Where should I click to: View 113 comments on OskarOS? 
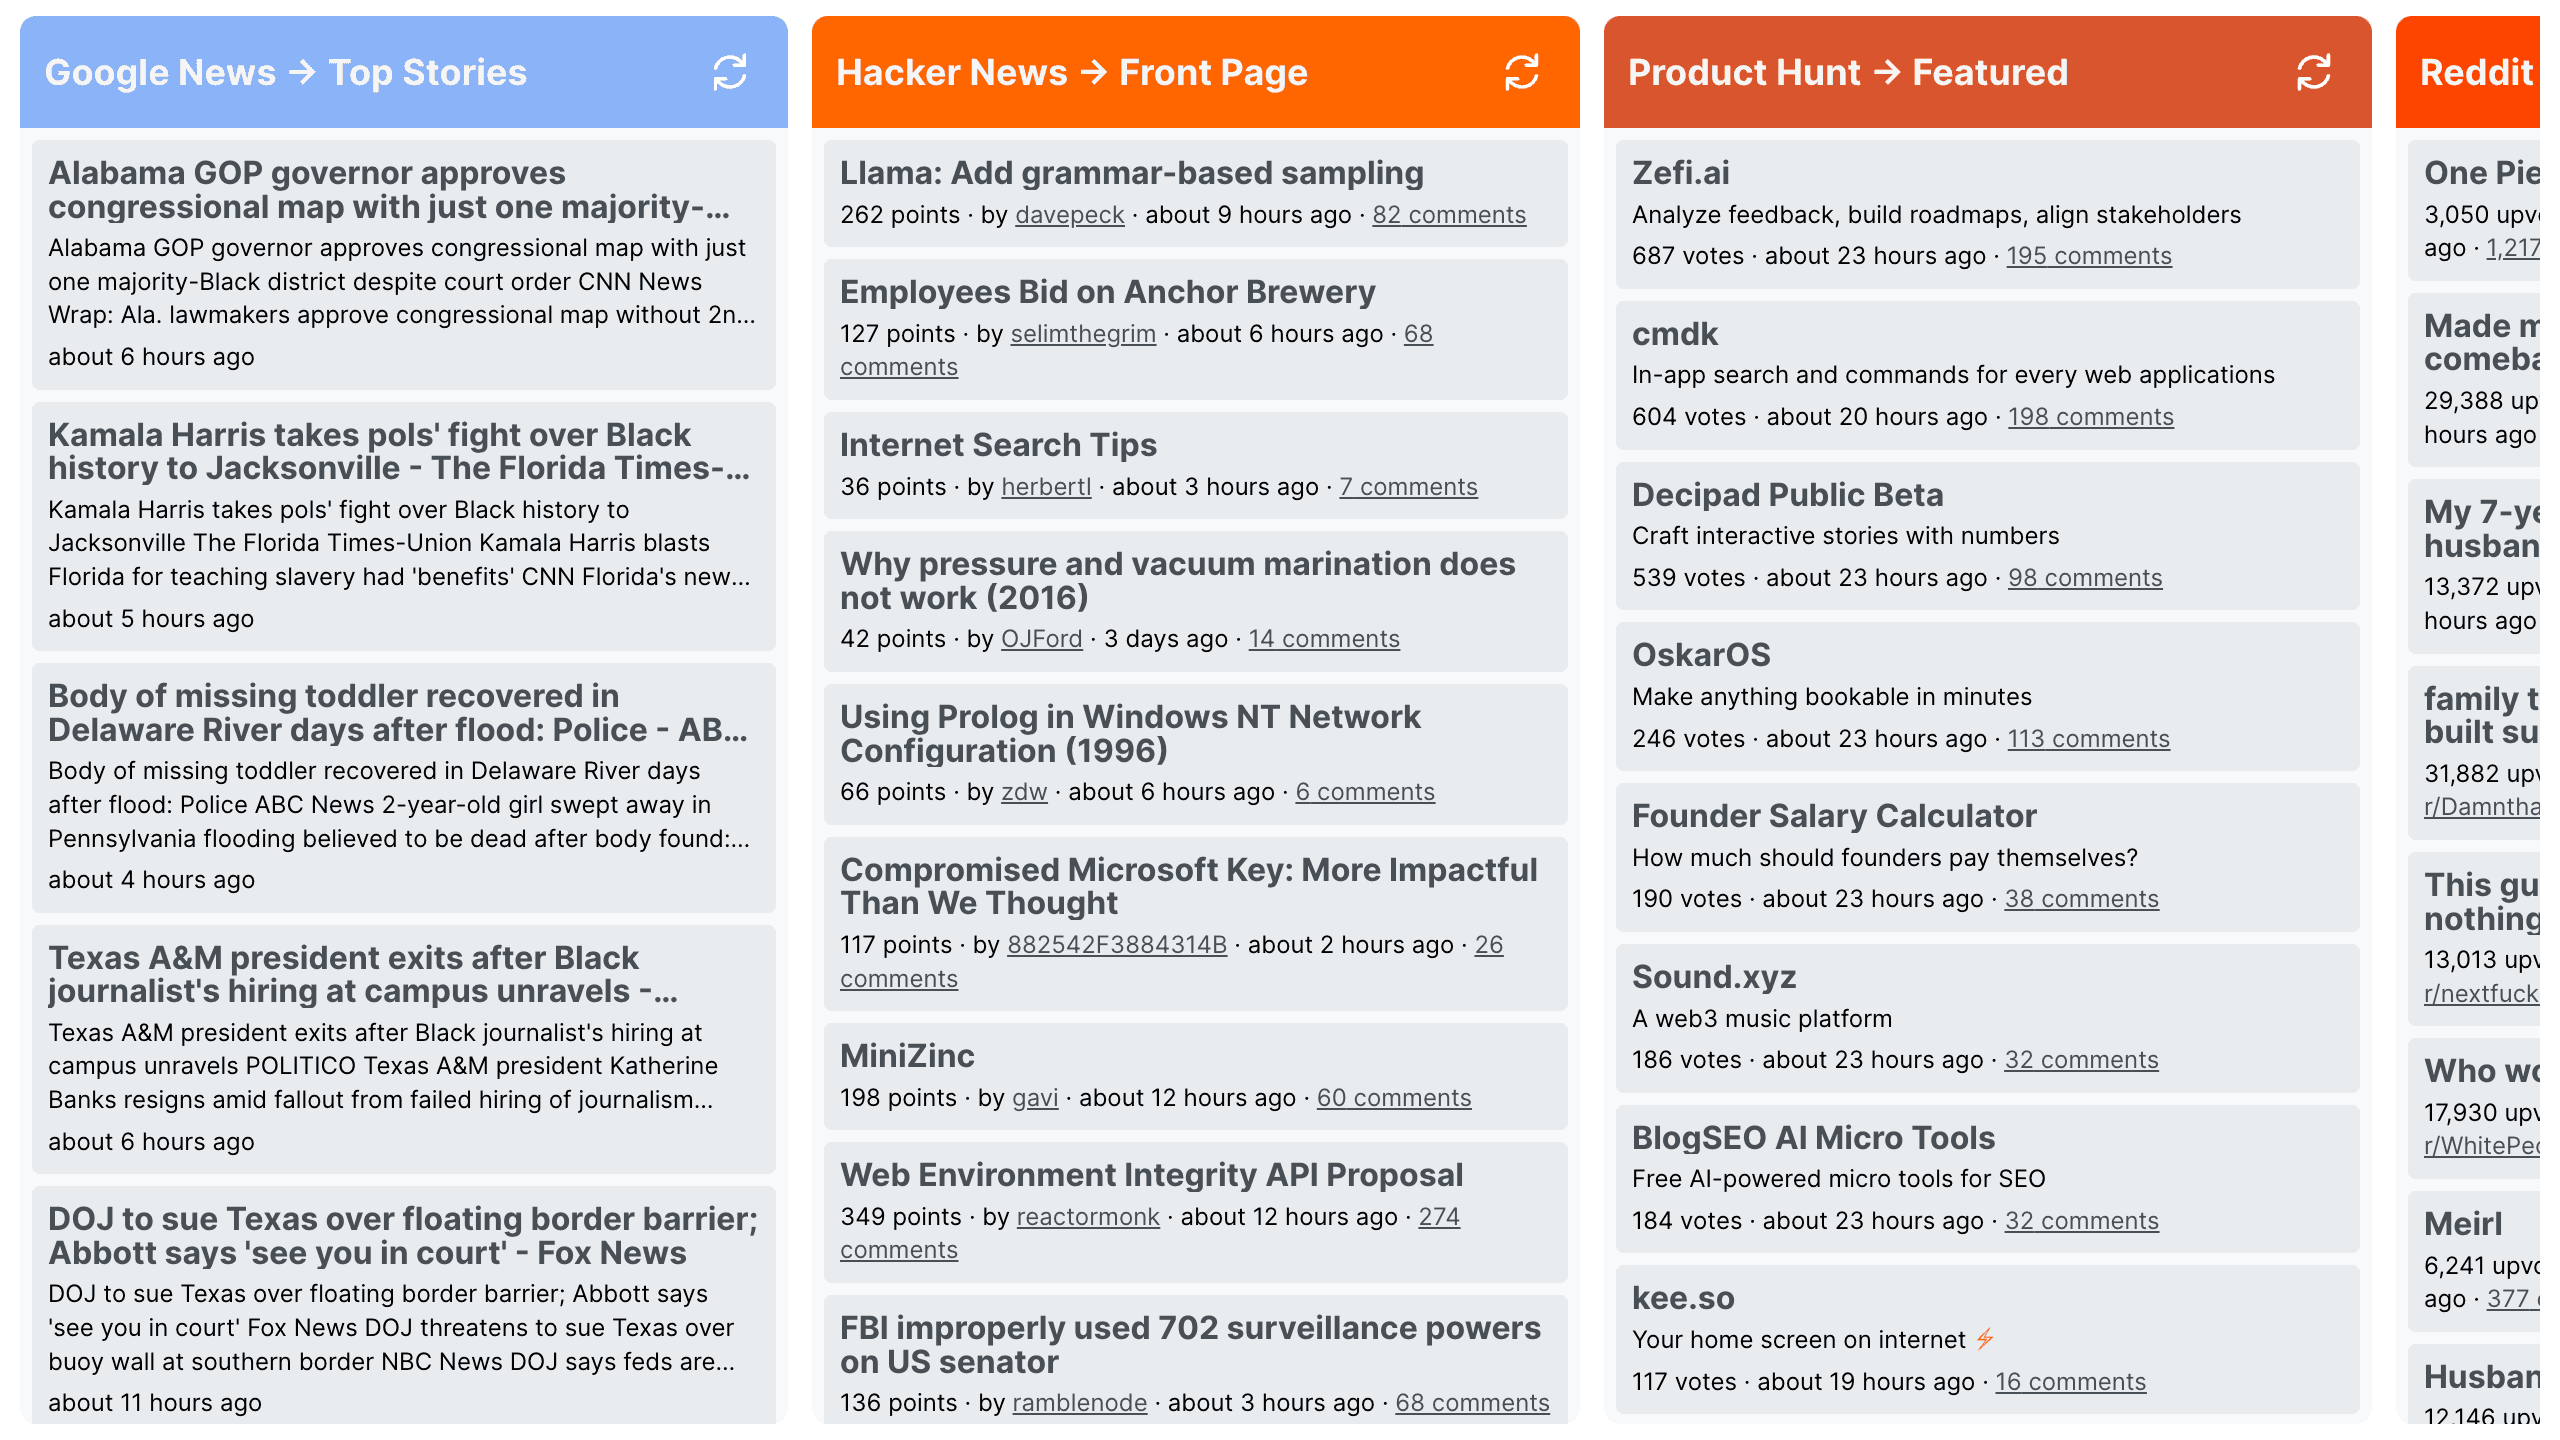pos(2089,739)
